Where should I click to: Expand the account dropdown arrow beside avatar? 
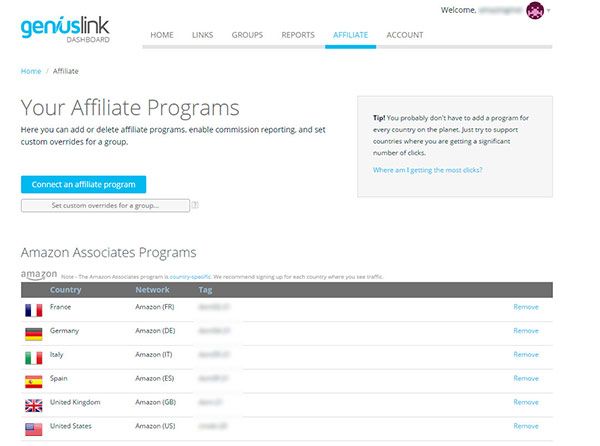[x=549, y=11]
